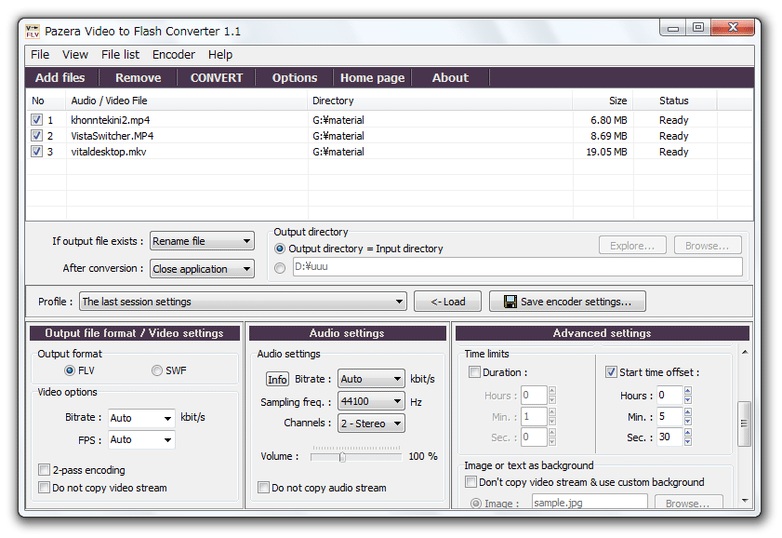Increase Start time offset Min. spinner

click(688, 412)
